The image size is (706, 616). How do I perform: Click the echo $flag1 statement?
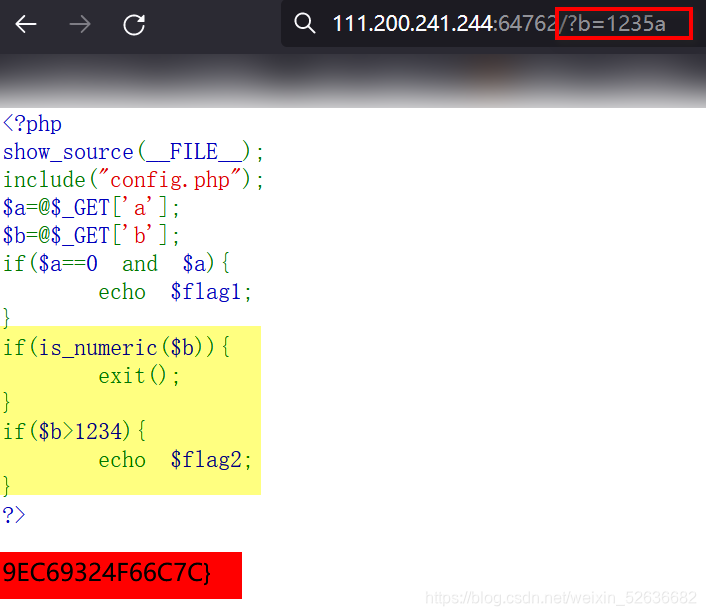175,292
